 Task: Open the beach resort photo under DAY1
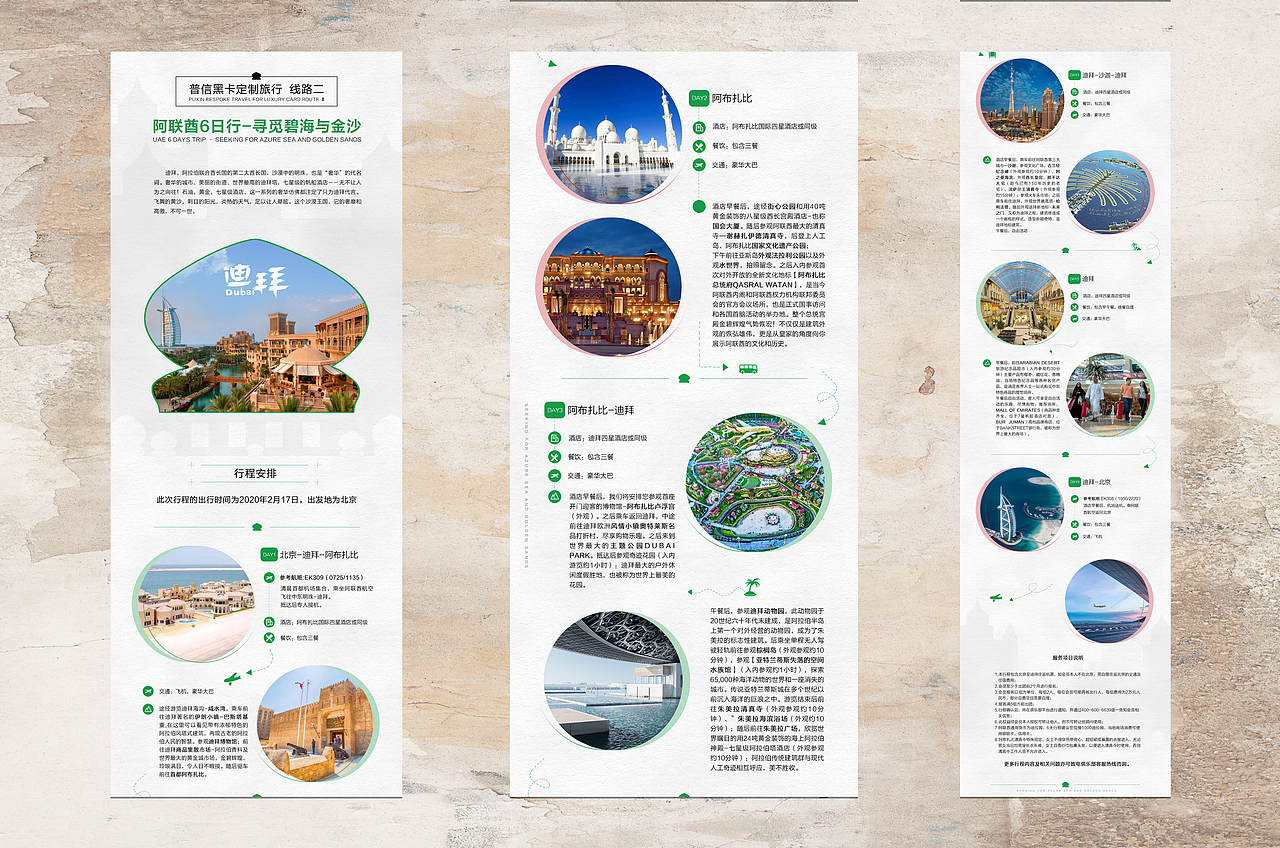coord(196,603)
